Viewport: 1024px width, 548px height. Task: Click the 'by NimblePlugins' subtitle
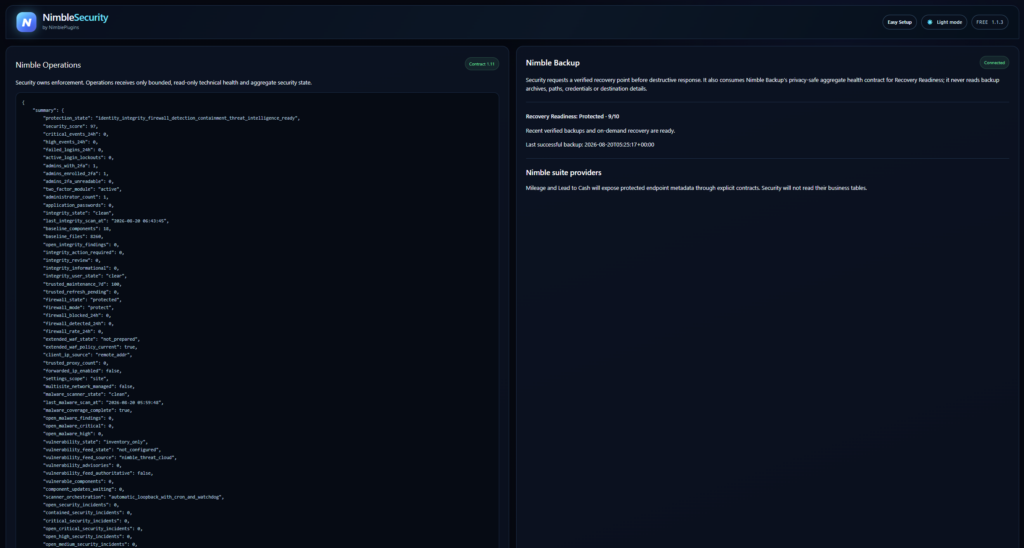[61, 27]
